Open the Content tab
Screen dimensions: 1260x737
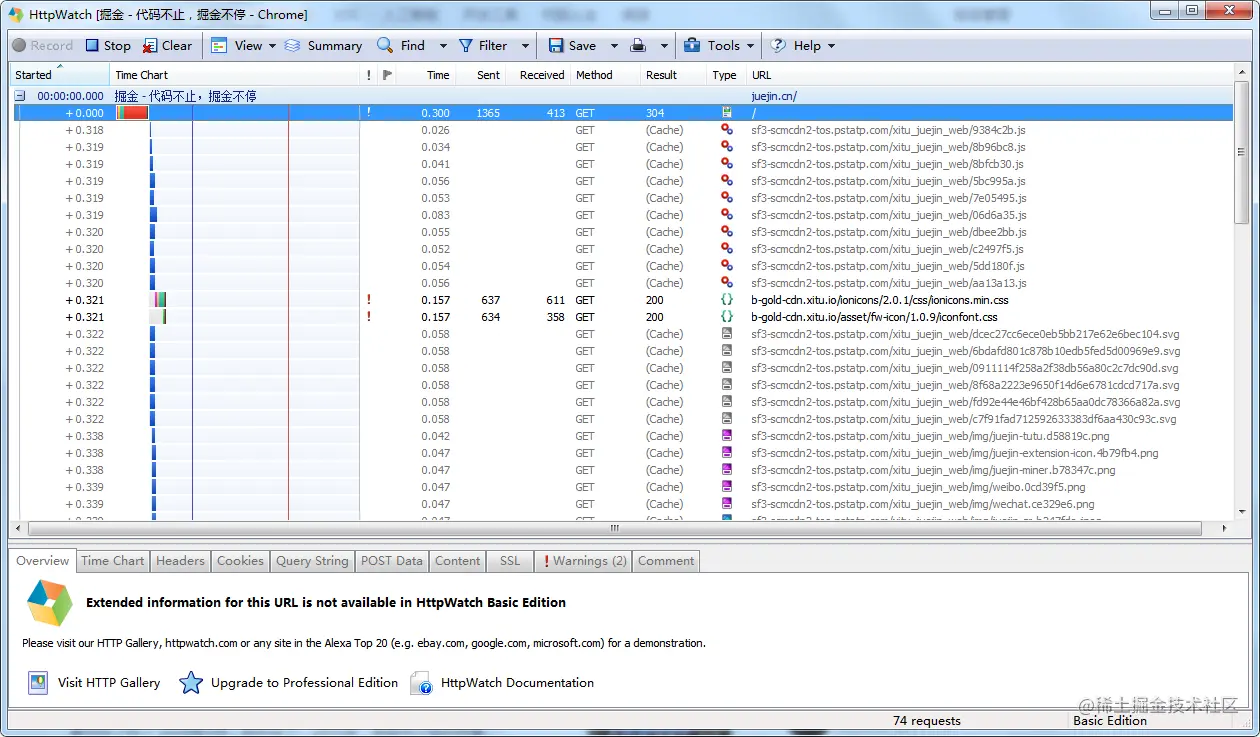(458, 561)
